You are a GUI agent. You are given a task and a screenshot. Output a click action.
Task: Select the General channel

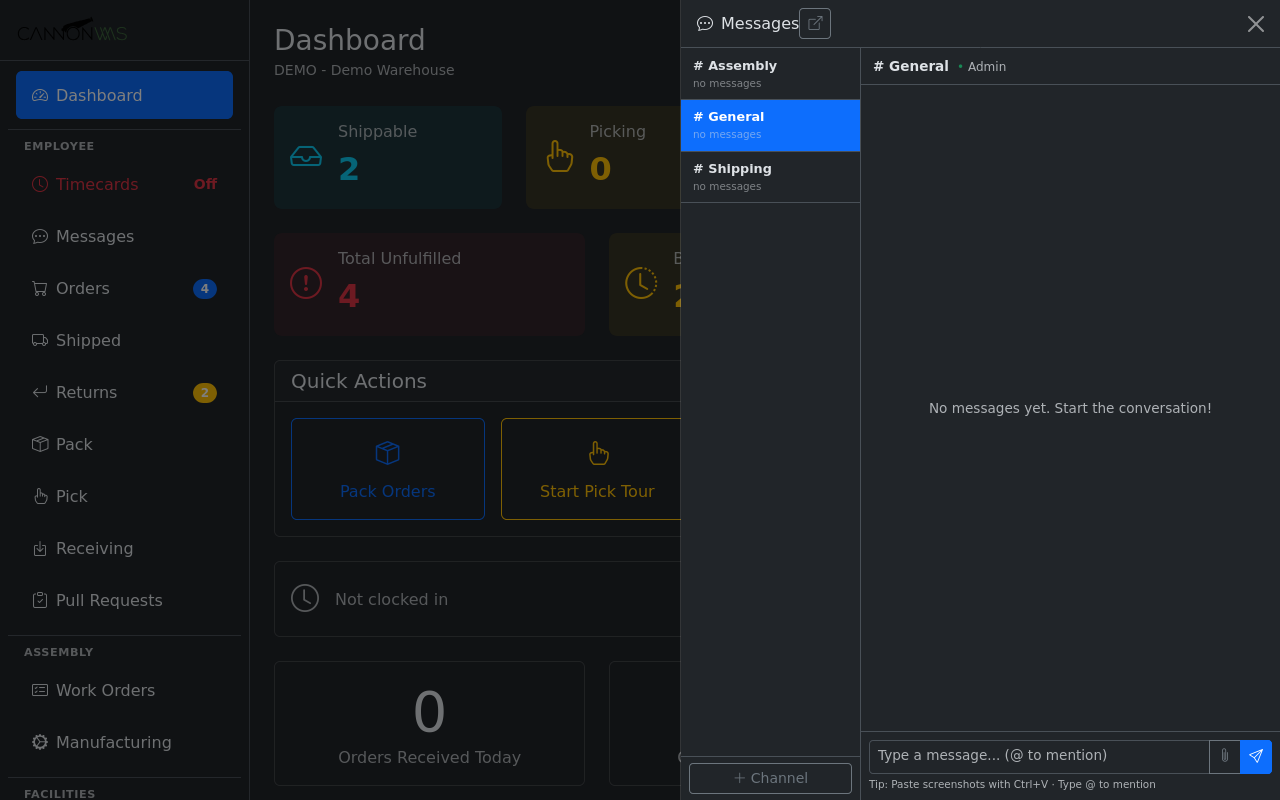point(770,125)
